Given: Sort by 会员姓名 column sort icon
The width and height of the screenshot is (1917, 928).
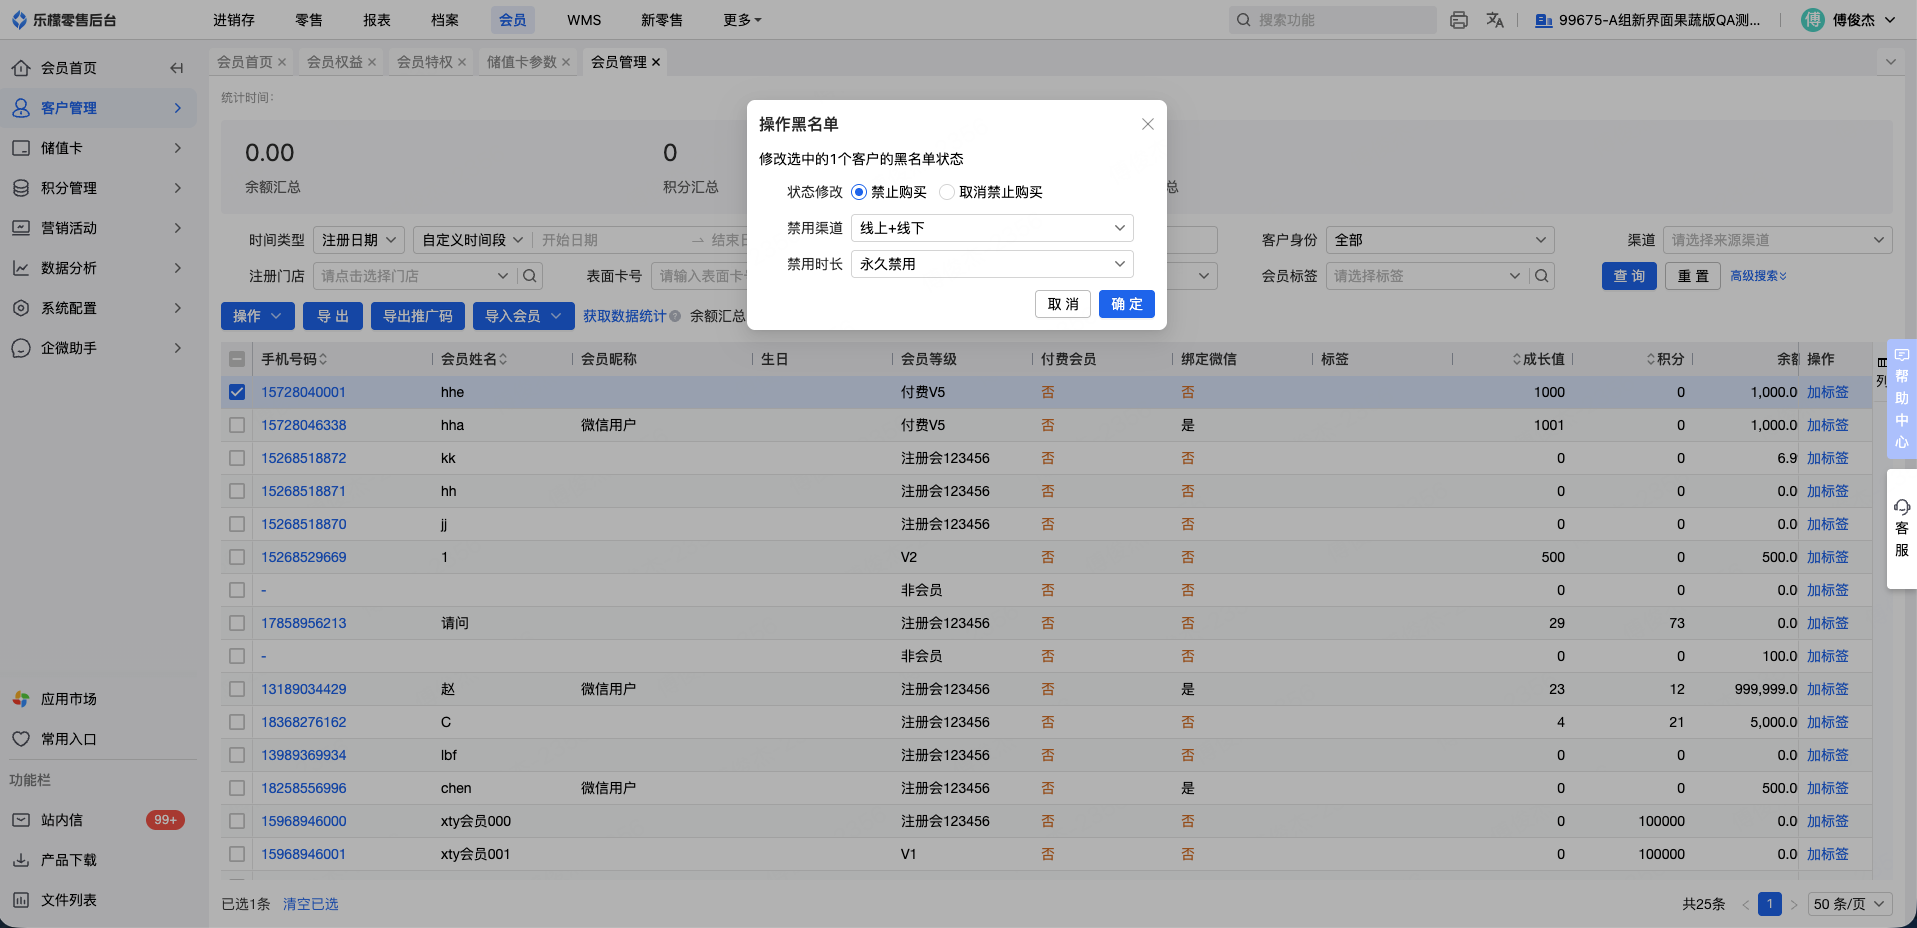Looking at the screenshot, I should (503, 359).
